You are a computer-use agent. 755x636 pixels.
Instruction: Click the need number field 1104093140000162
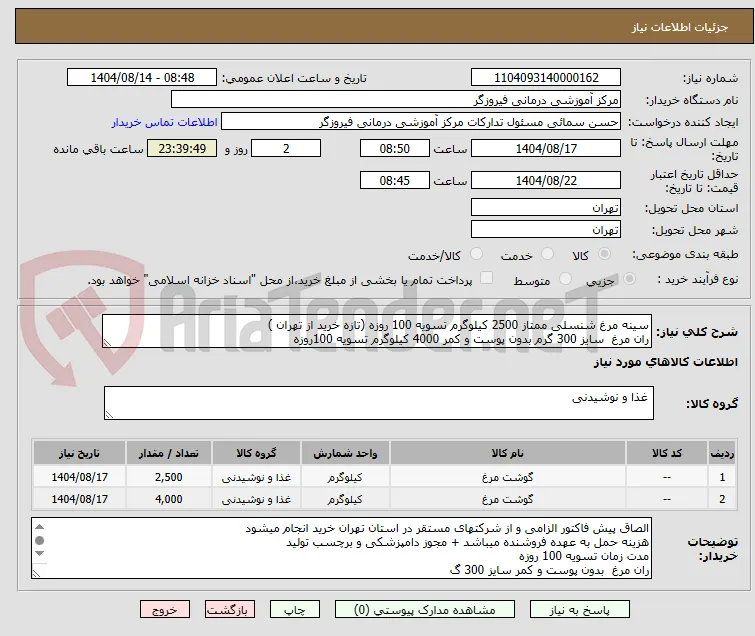(x=546, y=78)
